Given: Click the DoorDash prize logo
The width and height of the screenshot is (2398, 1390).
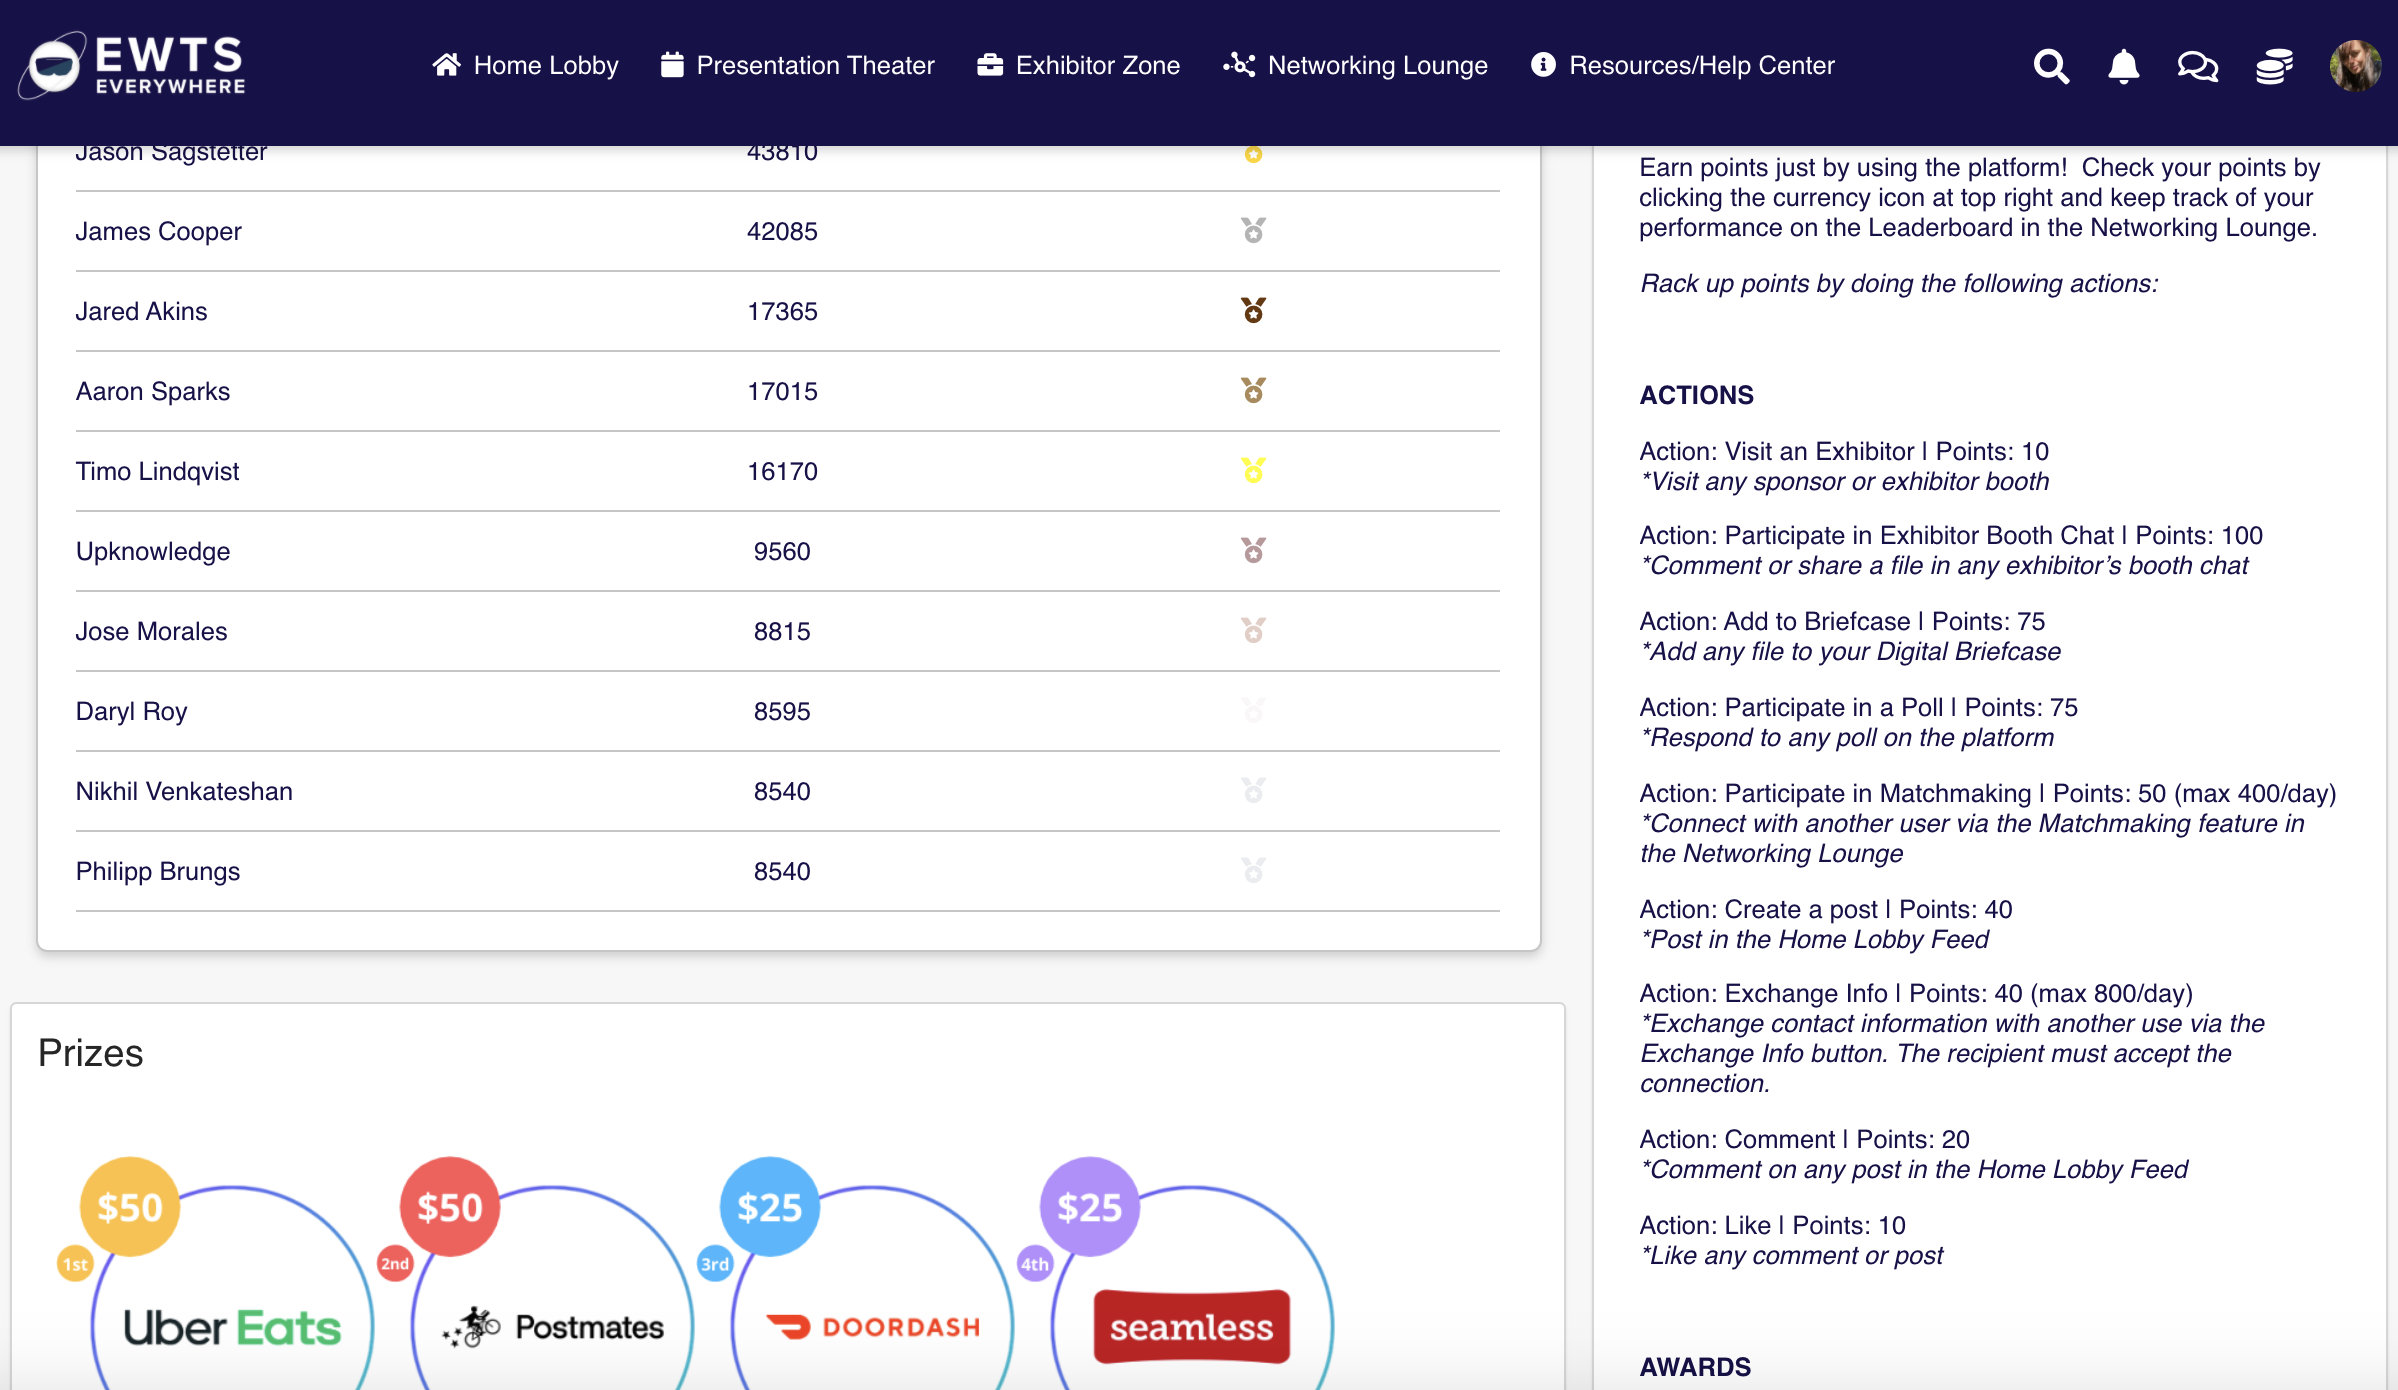Looking at the screenshot, I should [x=873, y=1327].
